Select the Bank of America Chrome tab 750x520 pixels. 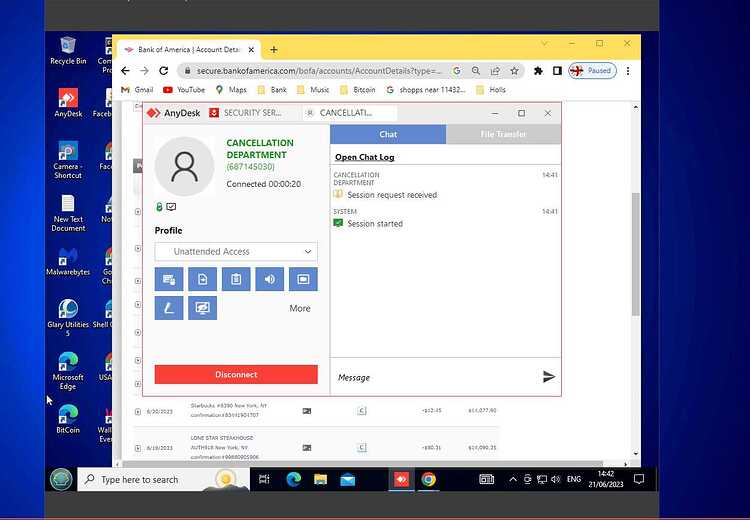pyautogui.click(x=188, y=50)
